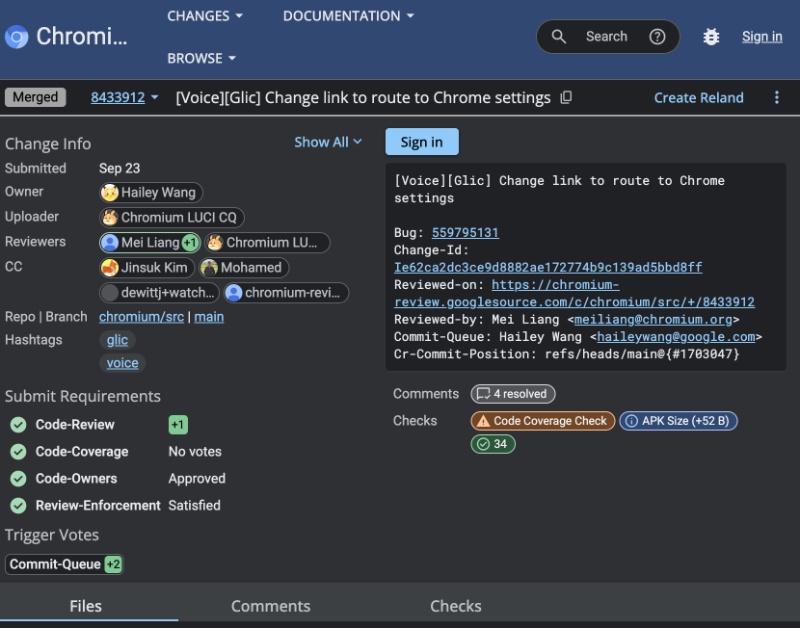Switch to the Checks tab
The image size is (800, 628).
(x=456, y=606)
